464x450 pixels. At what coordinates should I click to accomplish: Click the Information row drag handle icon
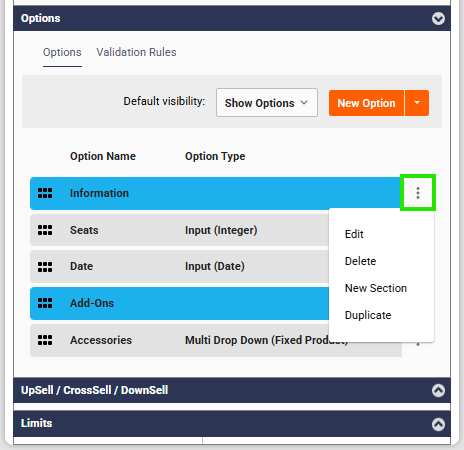[x=45, y=193]
